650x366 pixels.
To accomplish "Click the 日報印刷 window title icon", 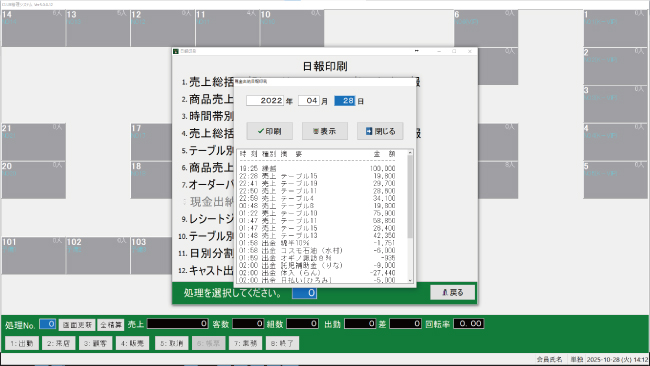I will click(176, 51).
